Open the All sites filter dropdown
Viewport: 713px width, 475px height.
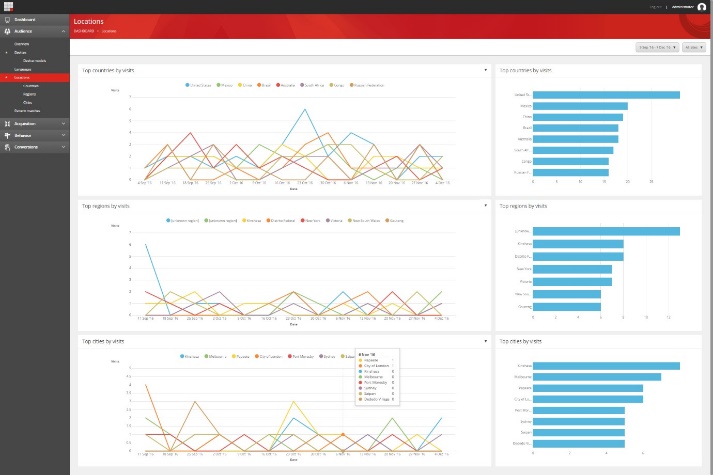click(x=694, y=47)
